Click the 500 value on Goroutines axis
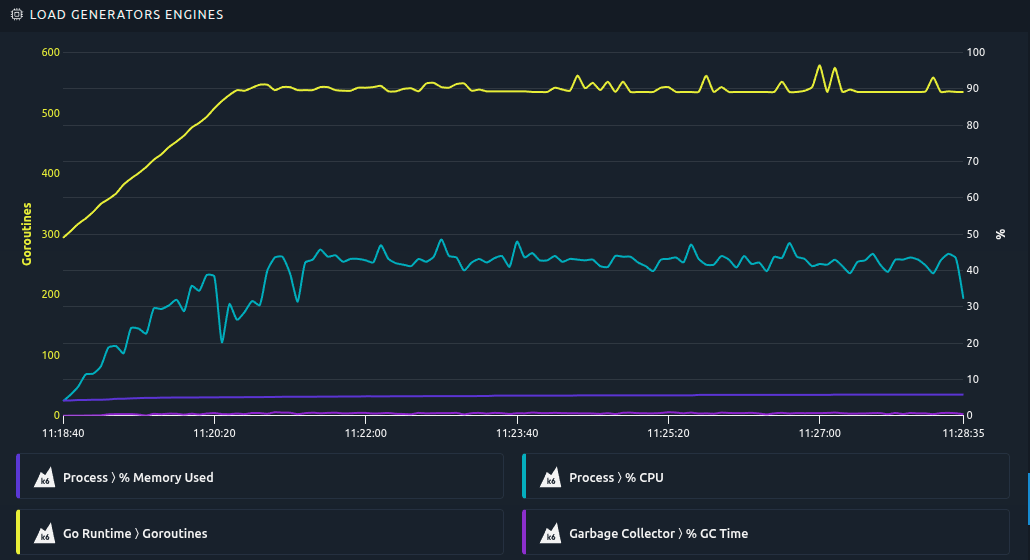Screen dimensions: 1030x560 coord(51,113)
